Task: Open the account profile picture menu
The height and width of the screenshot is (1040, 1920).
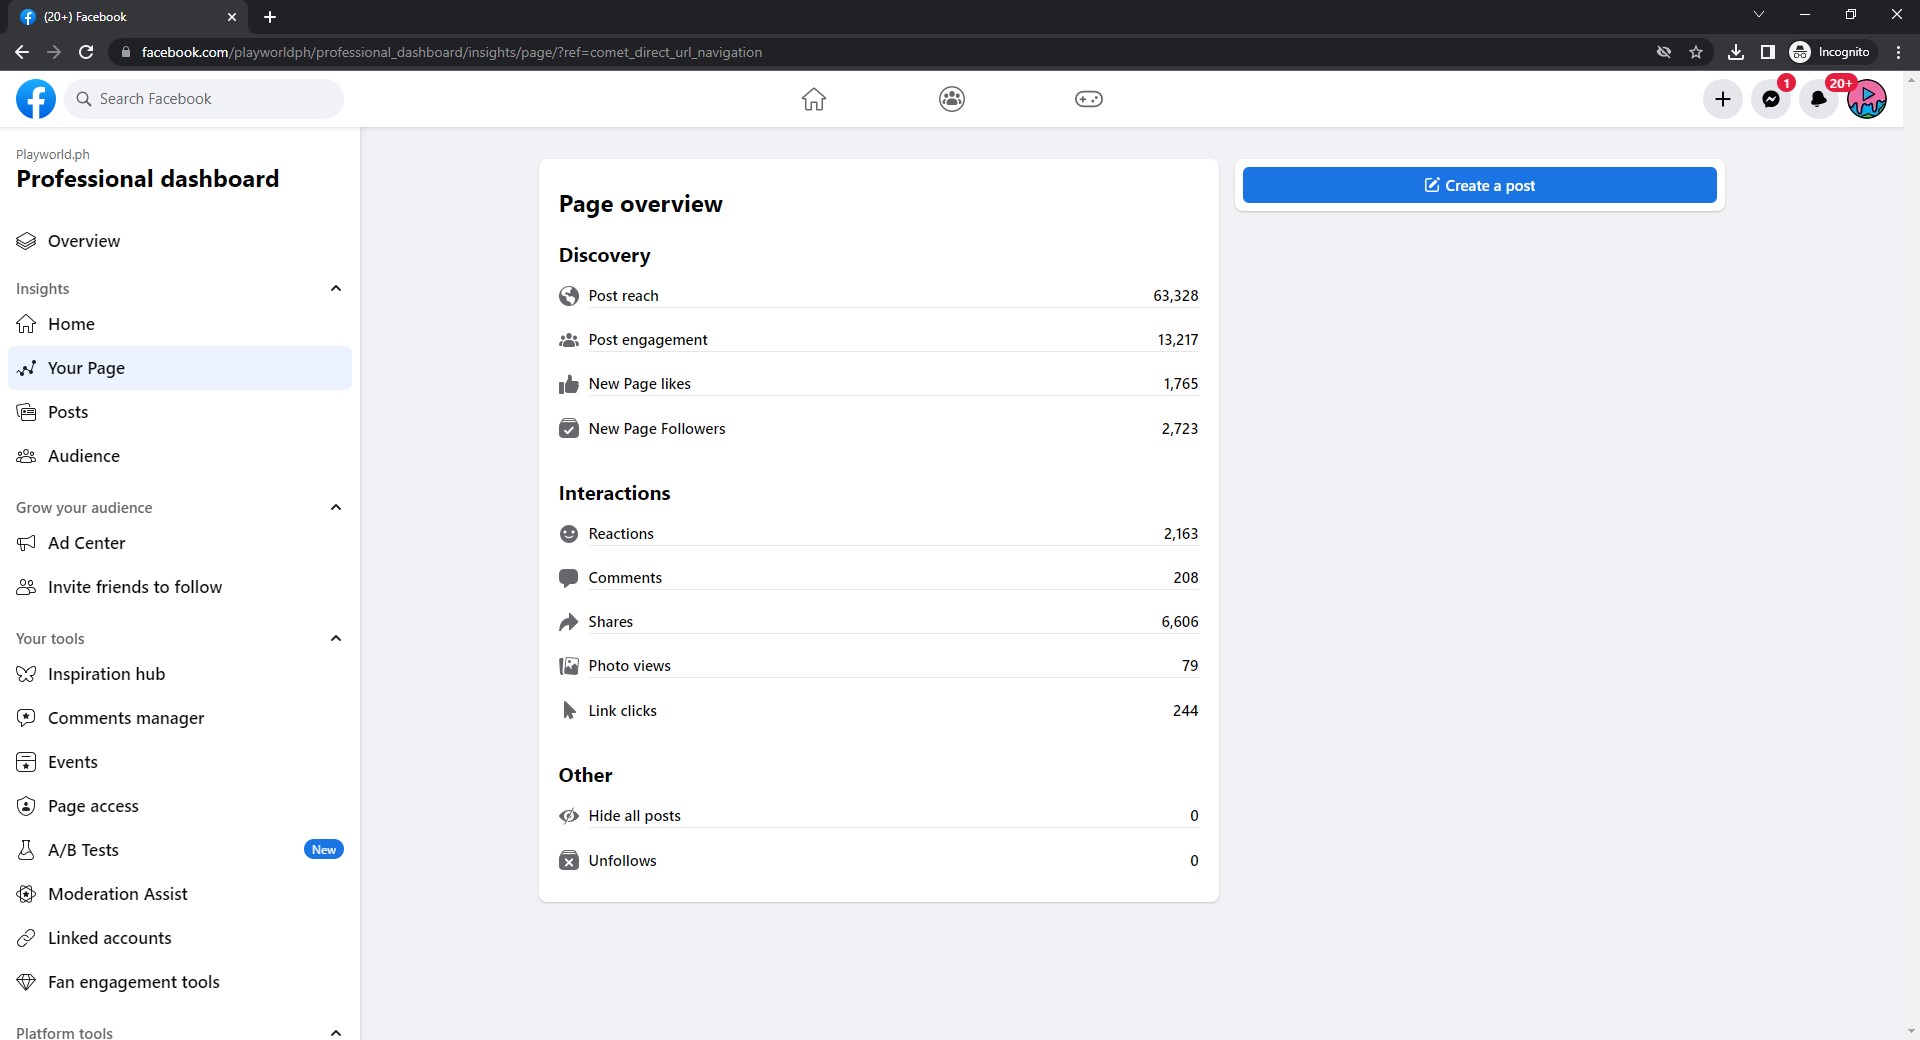Action: 1866,99
